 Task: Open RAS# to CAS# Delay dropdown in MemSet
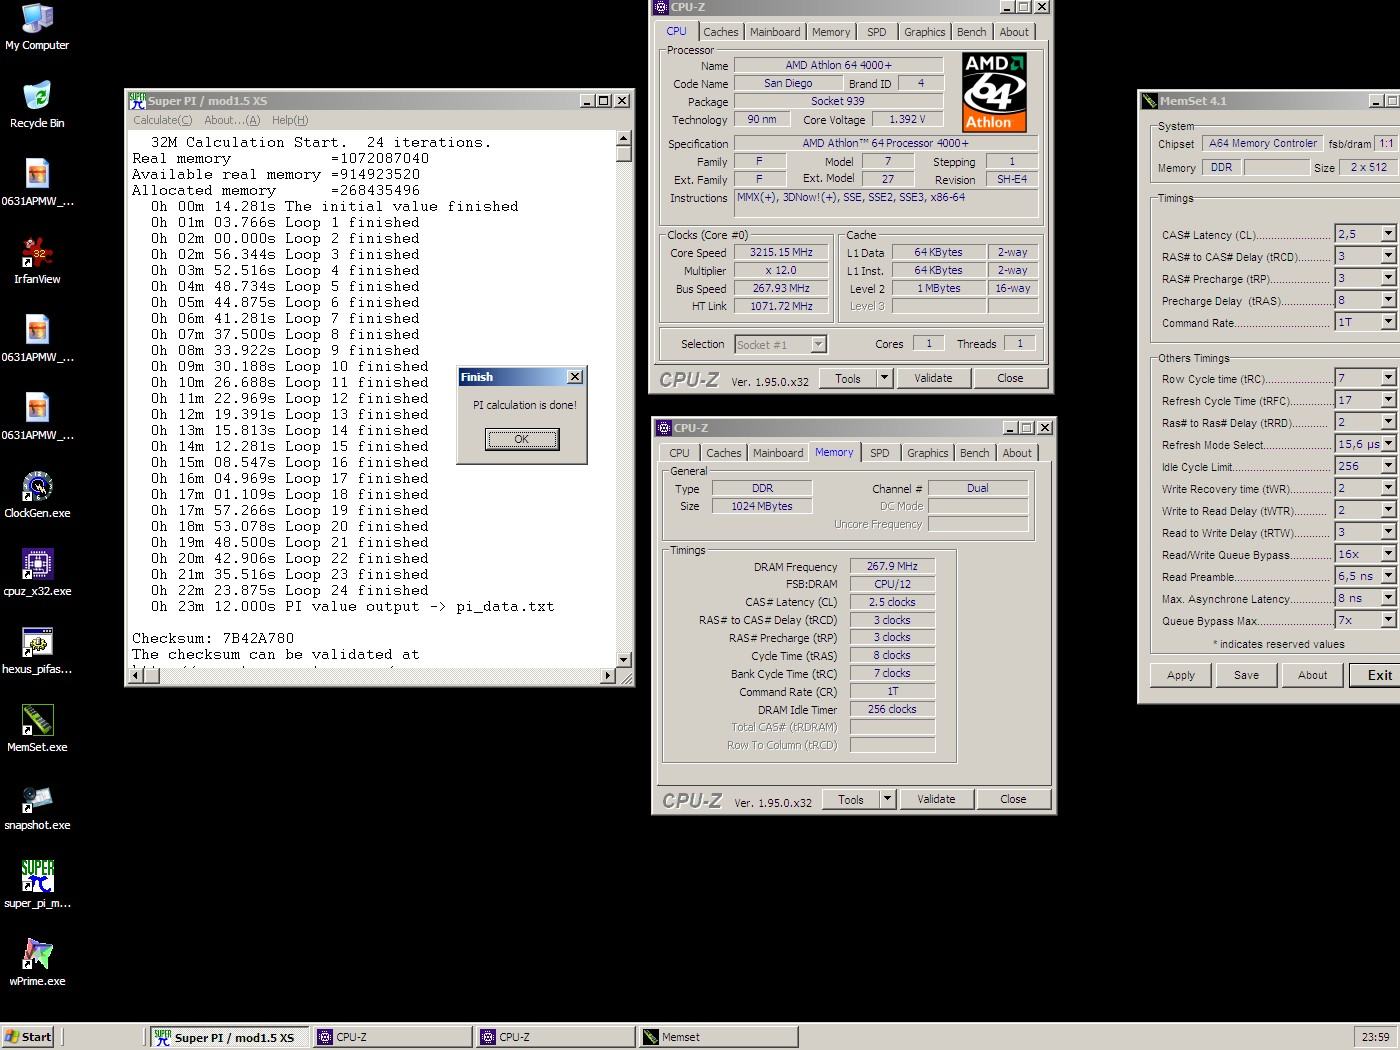(x=1388, y=256)
